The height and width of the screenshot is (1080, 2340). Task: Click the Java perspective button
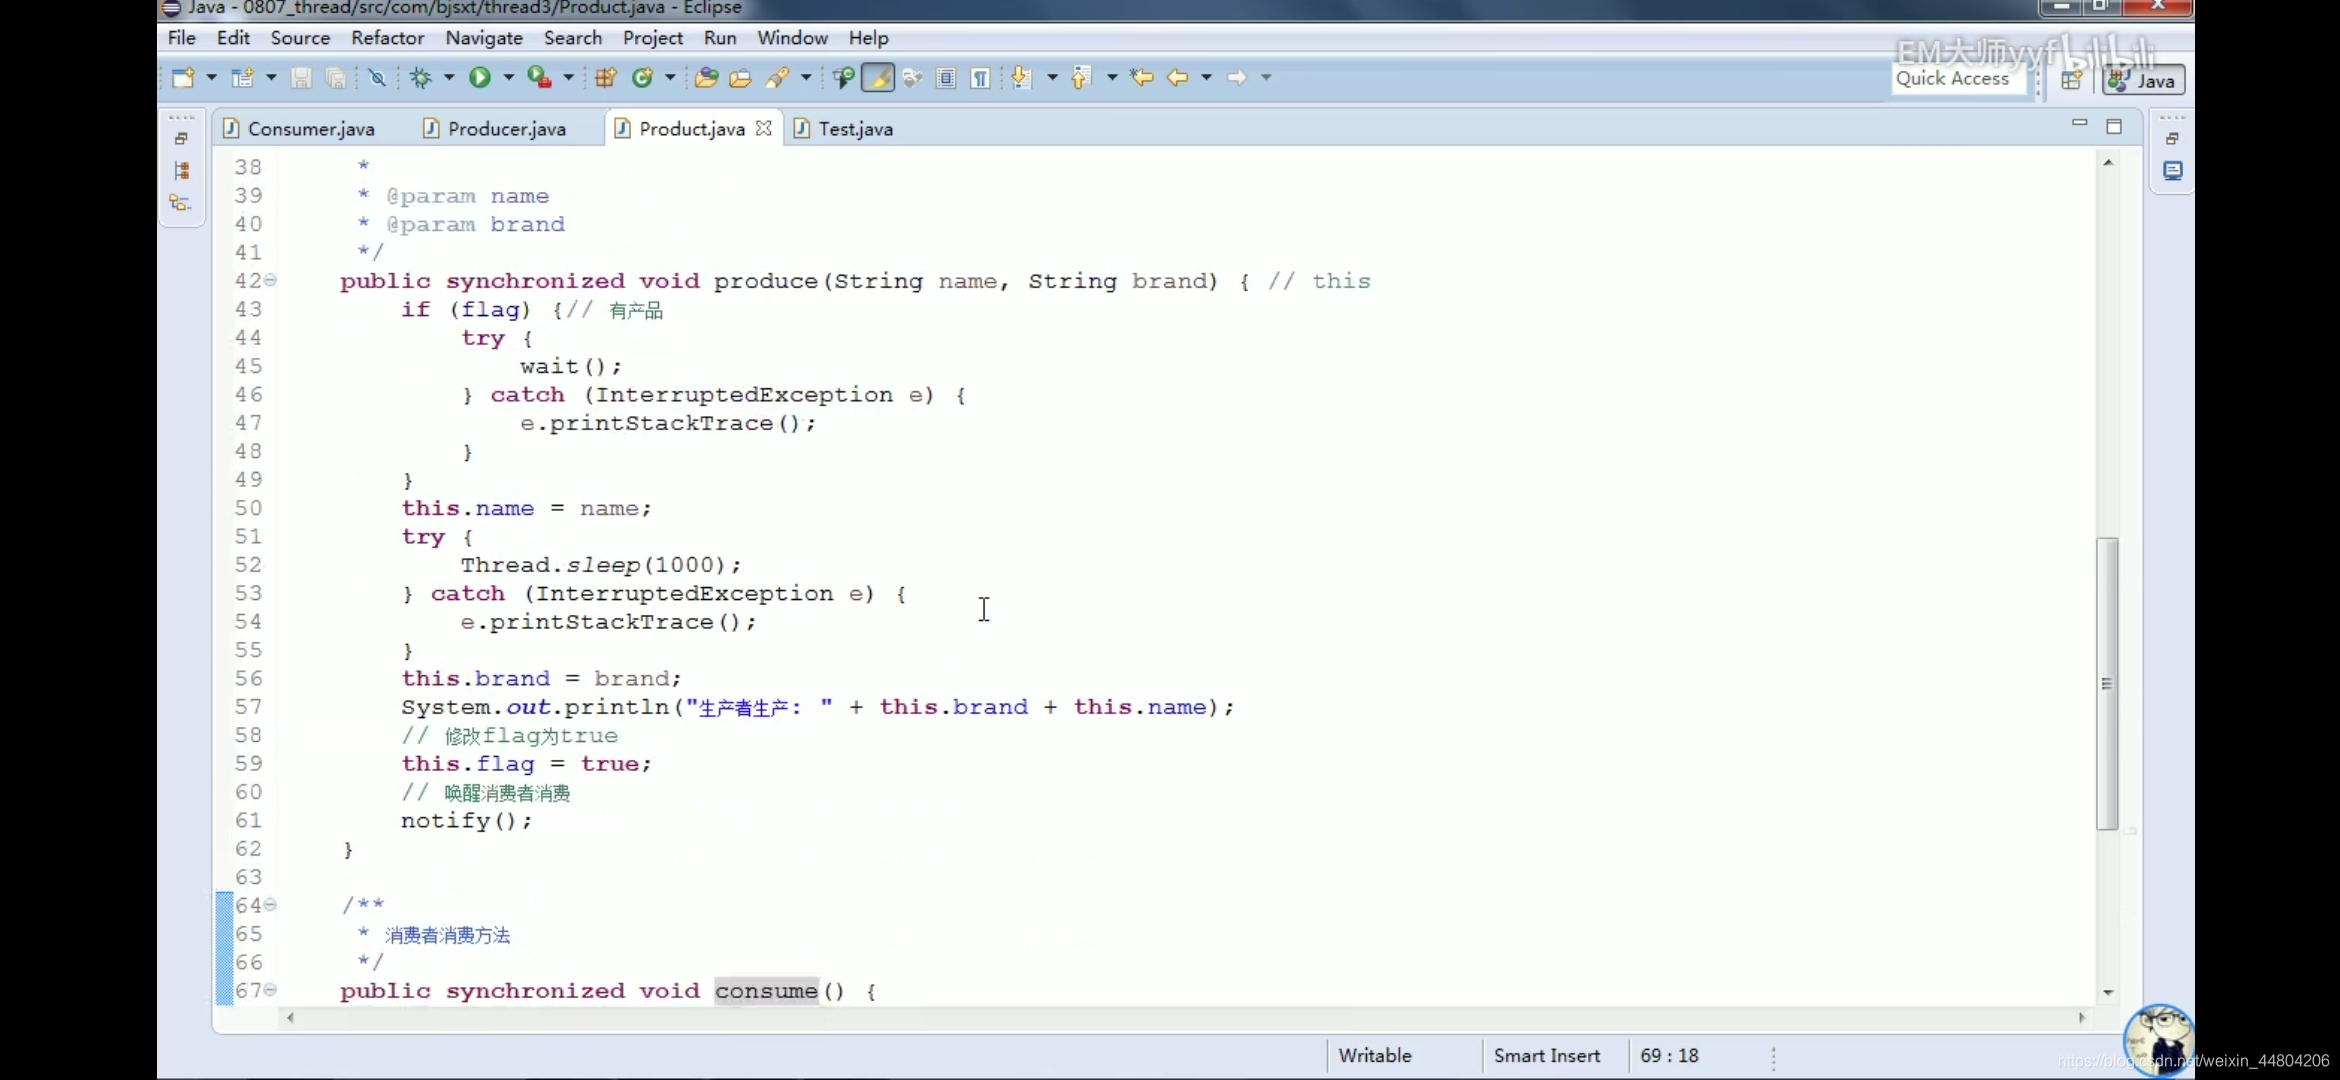(2144, 80)
